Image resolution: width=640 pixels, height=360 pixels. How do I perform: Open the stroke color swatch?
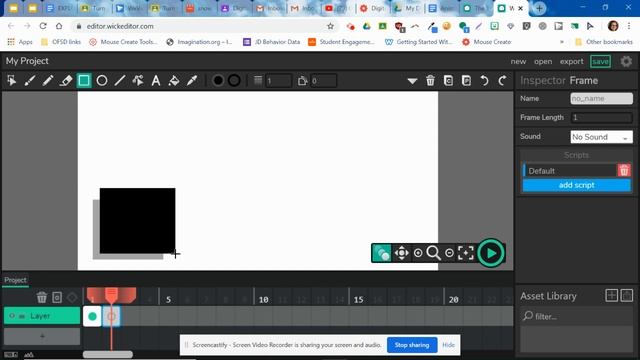234,80
